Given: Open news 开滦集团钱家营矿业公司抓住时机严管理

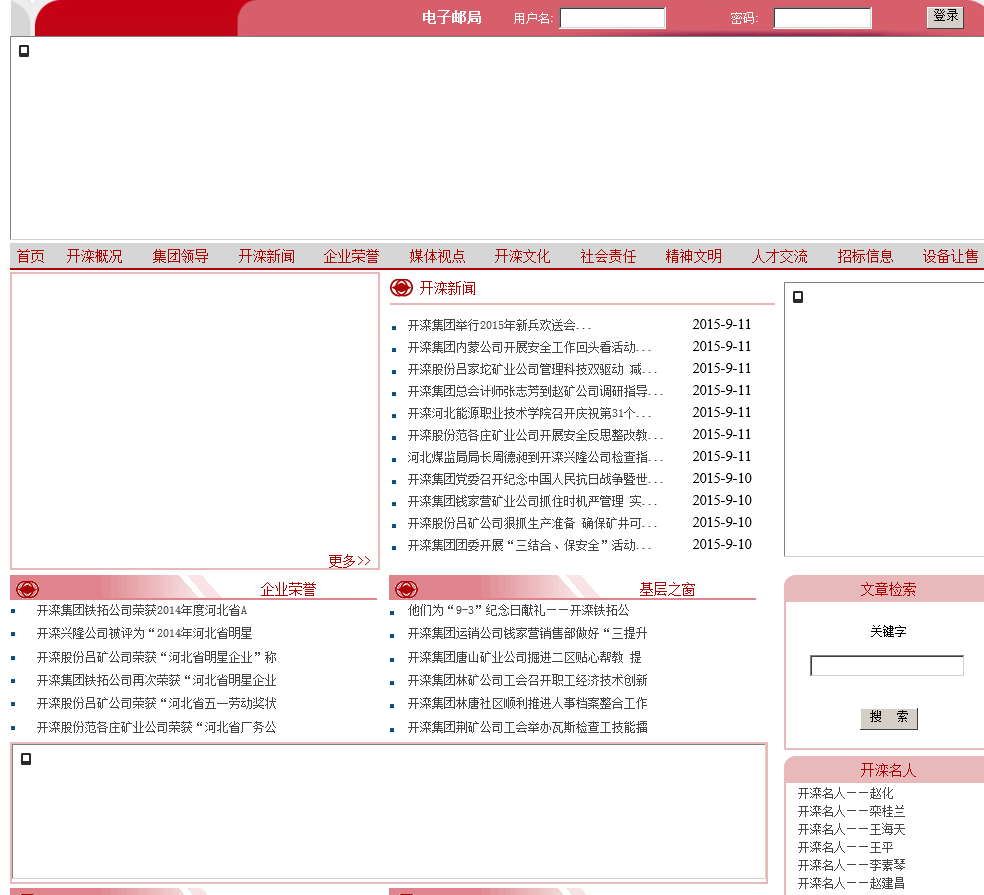Looking at the screenshot, I should click(x=533, y=501).
